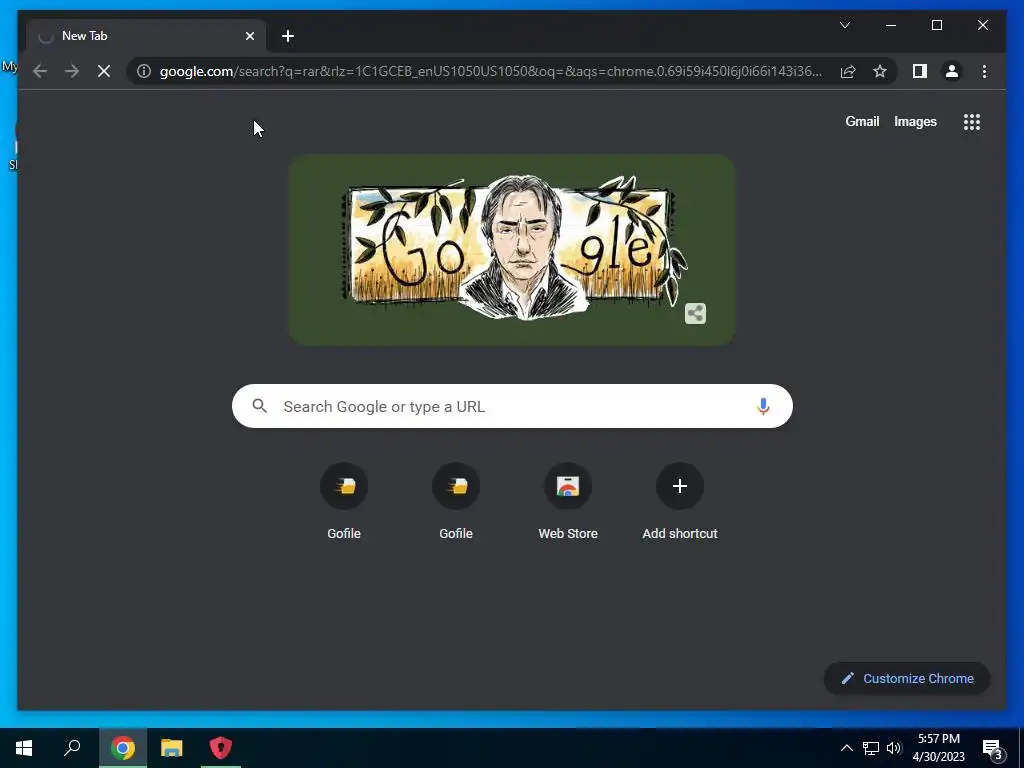The height and width of the screenshot is (768, 1024).
Task: Click the forward navigation arrow
Action: pyautogui.click(x=72, y=71)
